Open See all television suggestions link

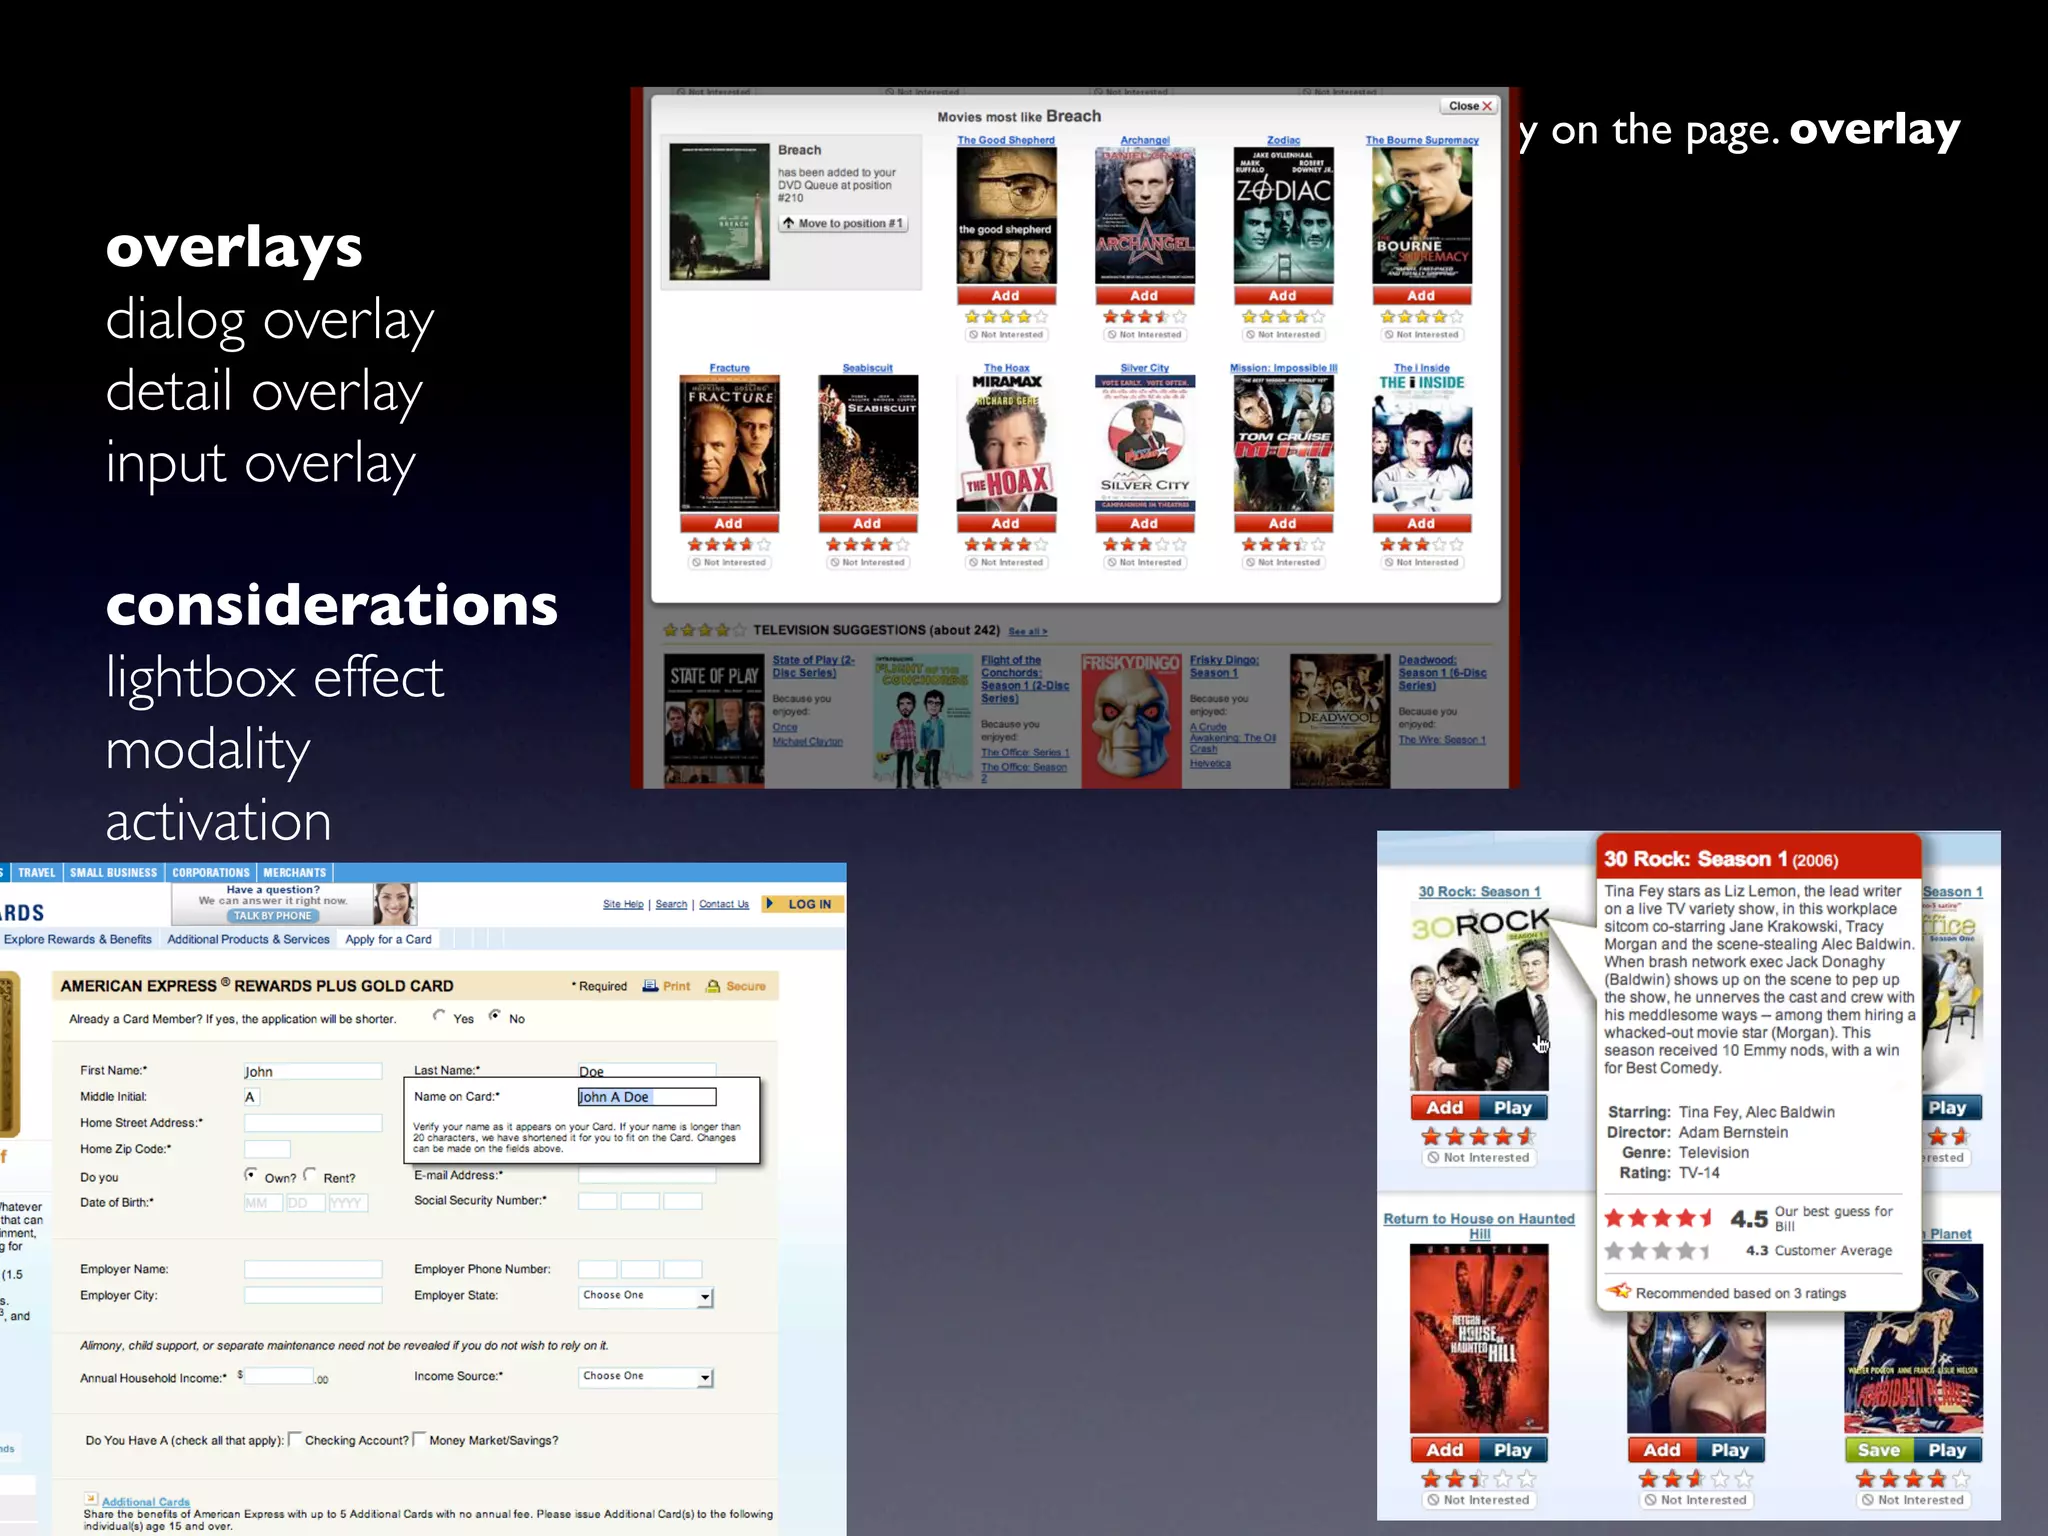pyautogui.click(x=1027, y=632)
